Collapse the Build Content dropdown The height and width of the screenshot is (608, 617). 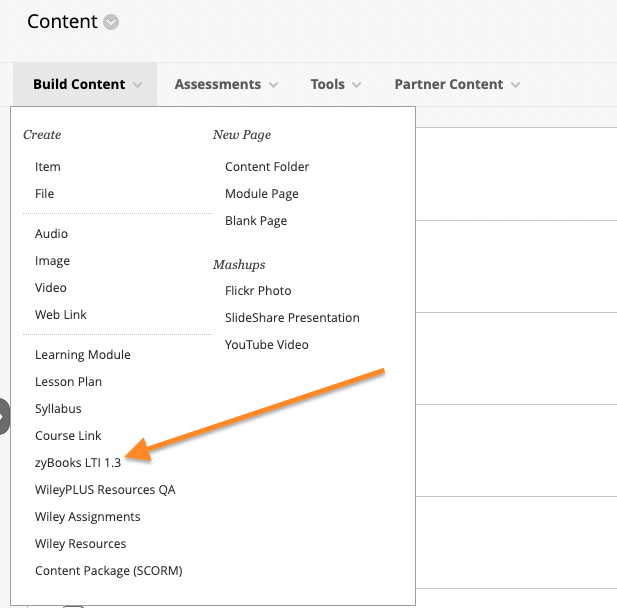(85, 84)
